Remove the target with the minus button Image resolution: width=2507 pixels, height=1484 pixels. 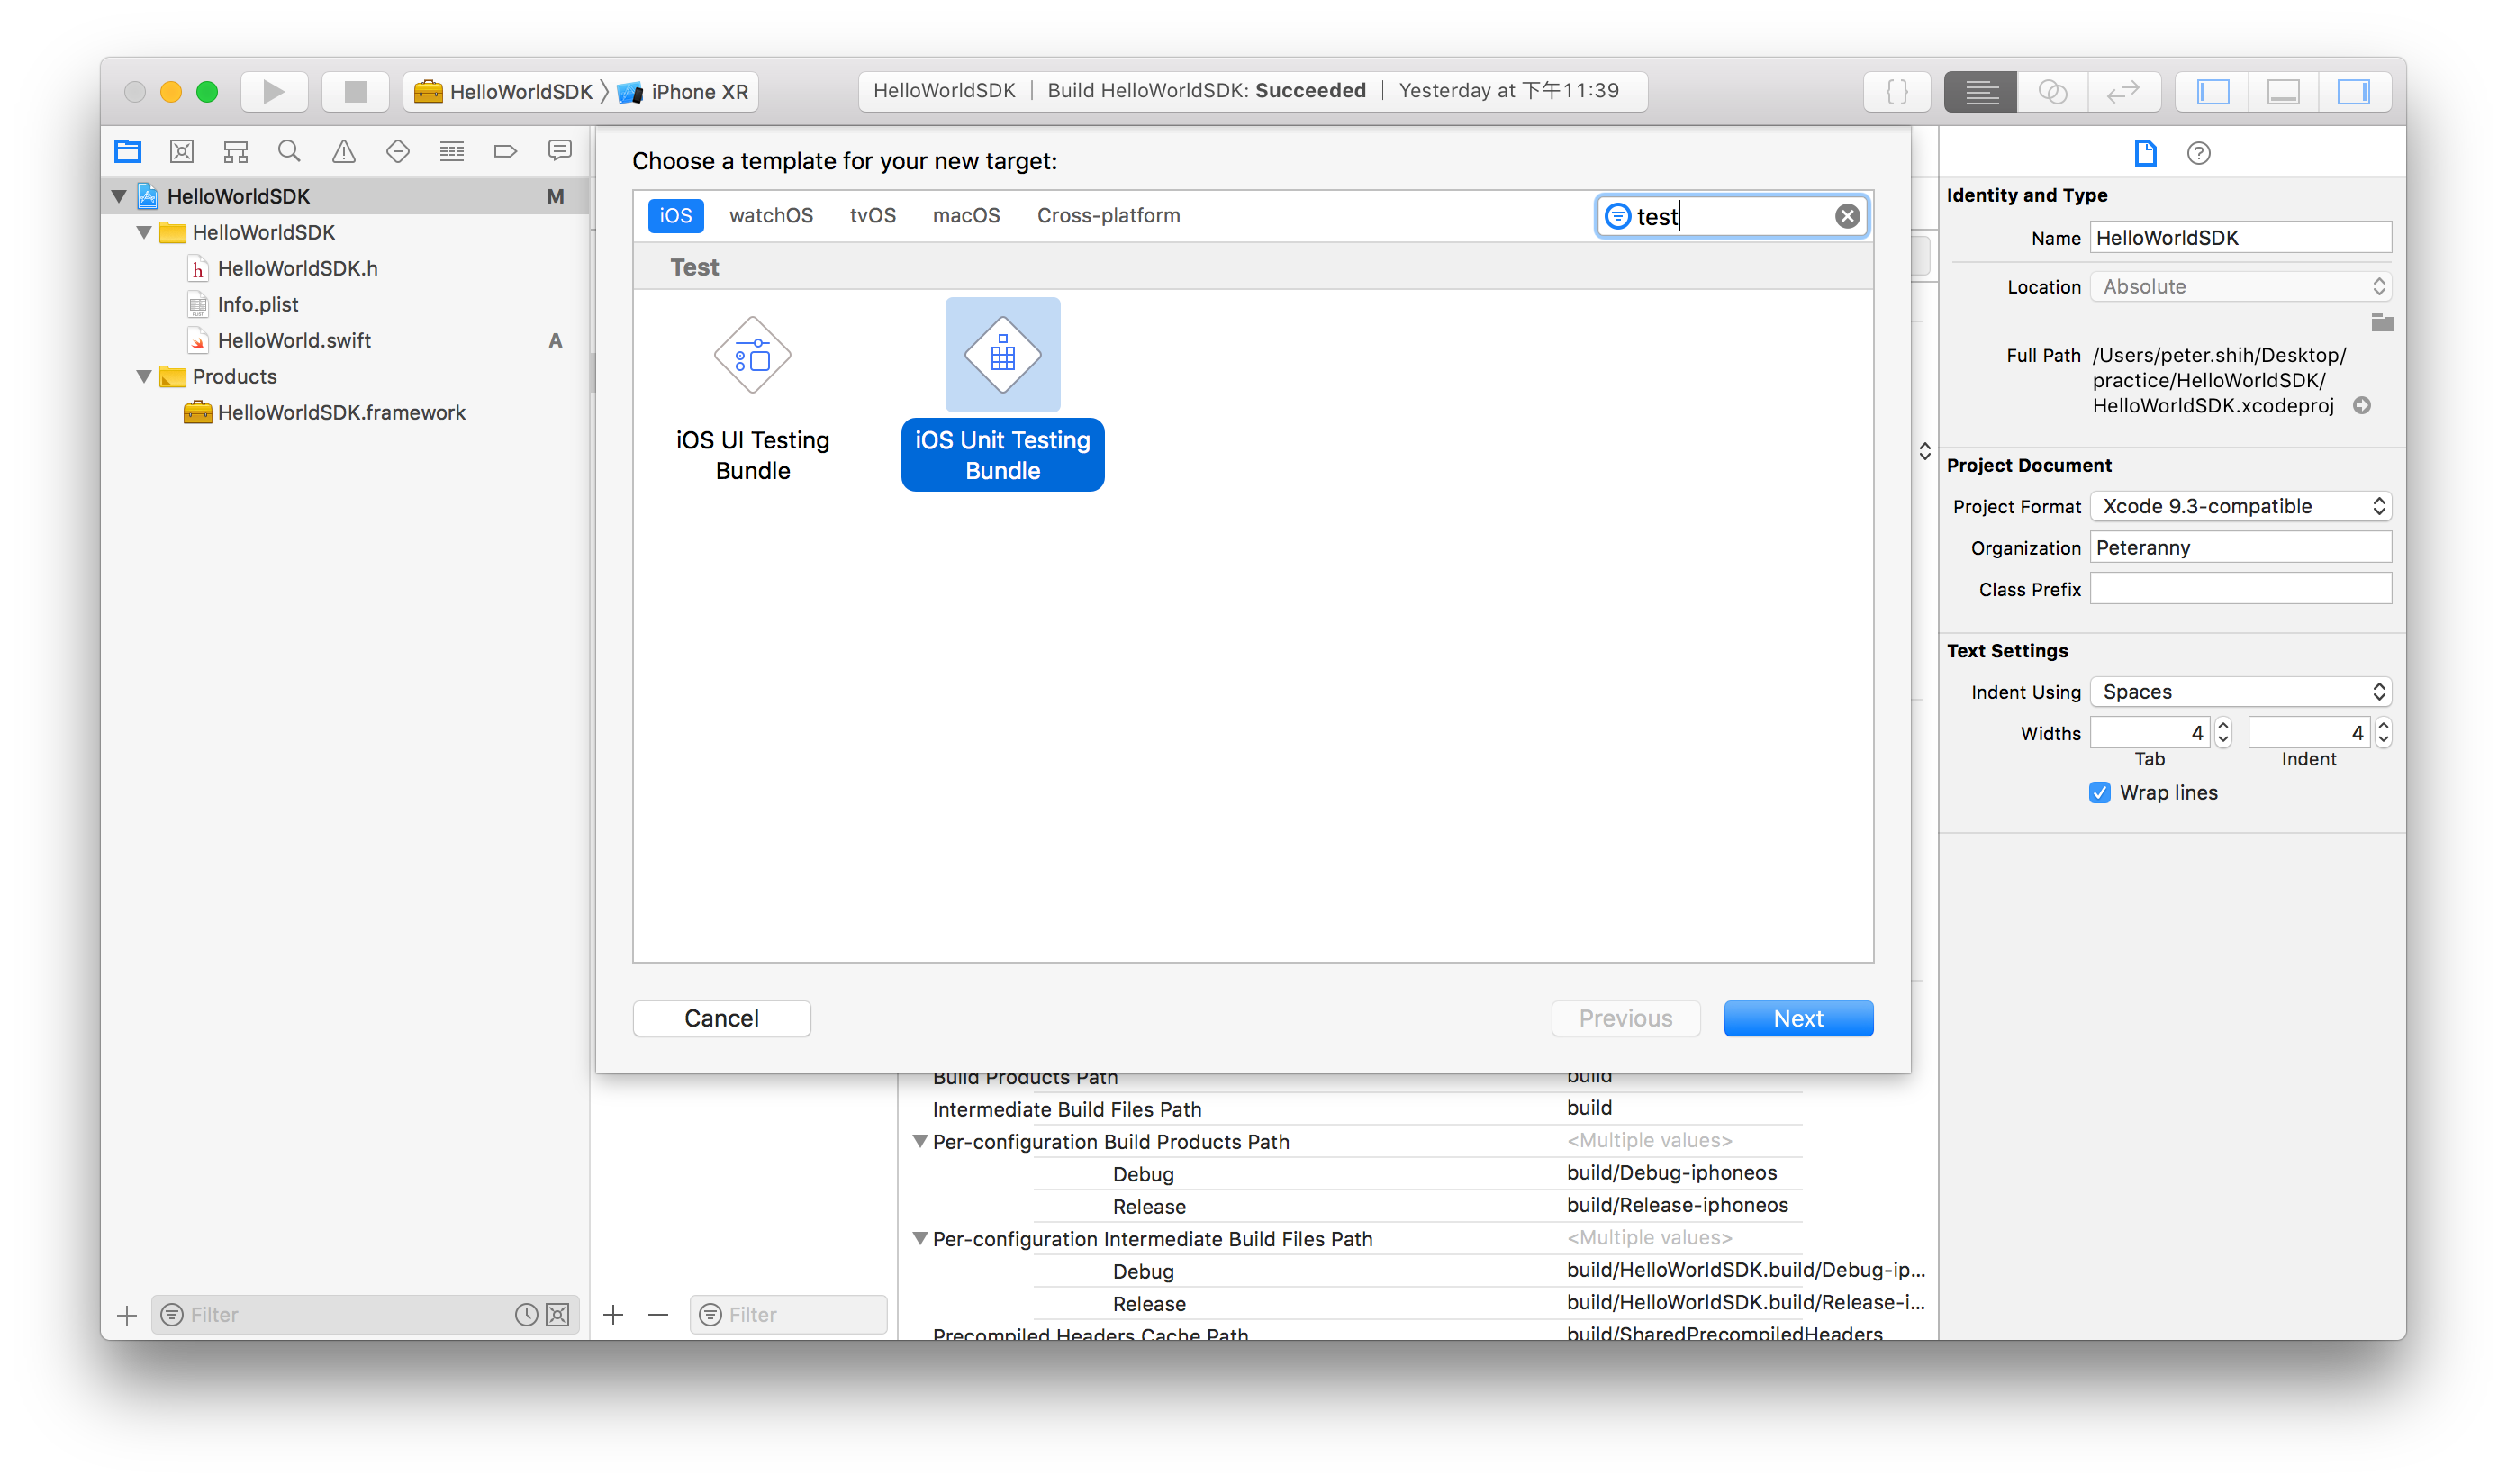coord(658,1314)
